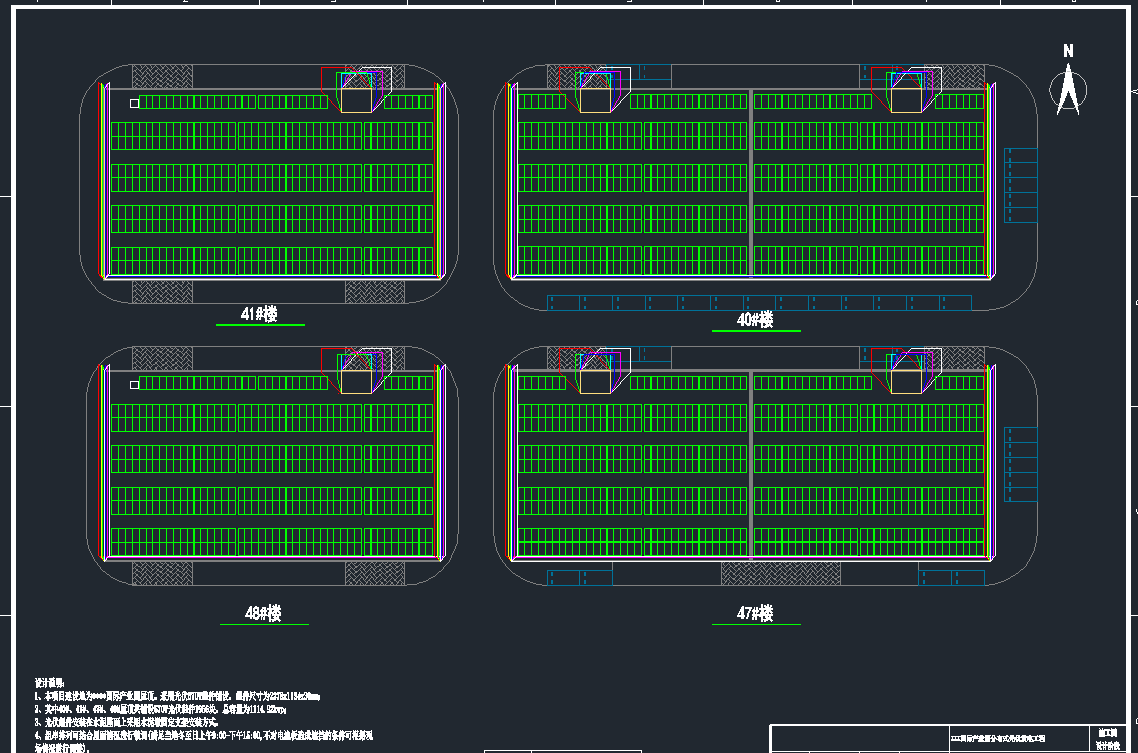This screenshot has height=753, width=1138.
Task: Select the 设计说明 design notes heading
Action: (50, 682)
